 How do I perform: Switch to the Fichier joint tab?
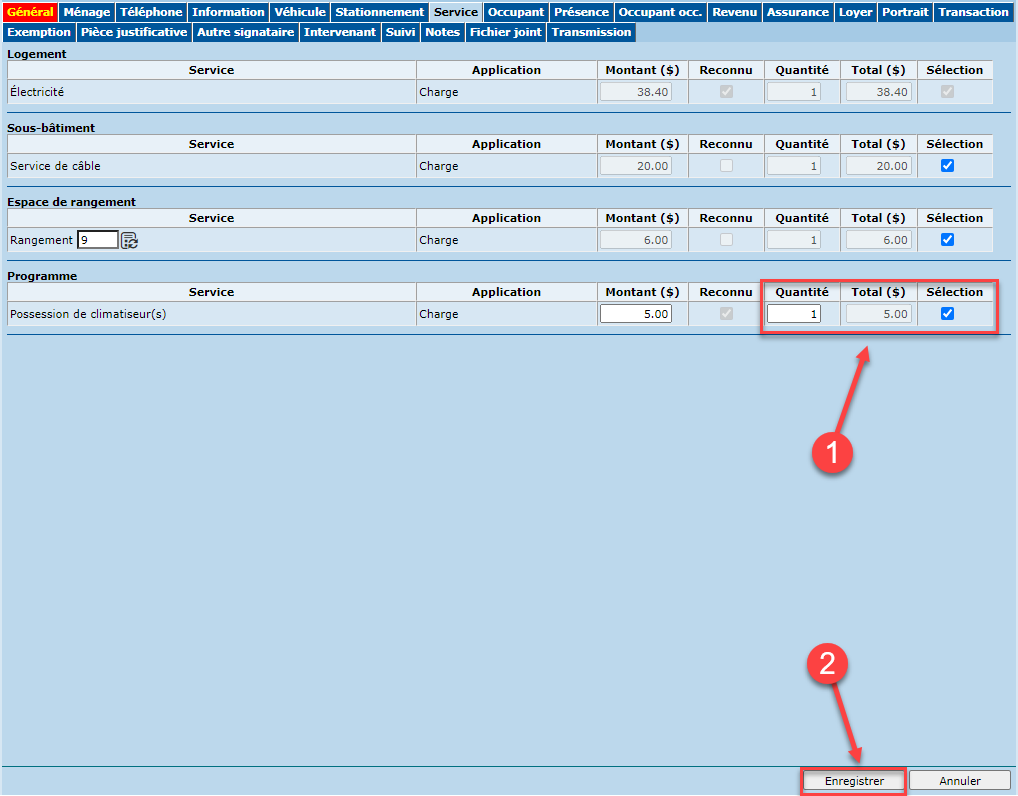[x=506, y=32]
